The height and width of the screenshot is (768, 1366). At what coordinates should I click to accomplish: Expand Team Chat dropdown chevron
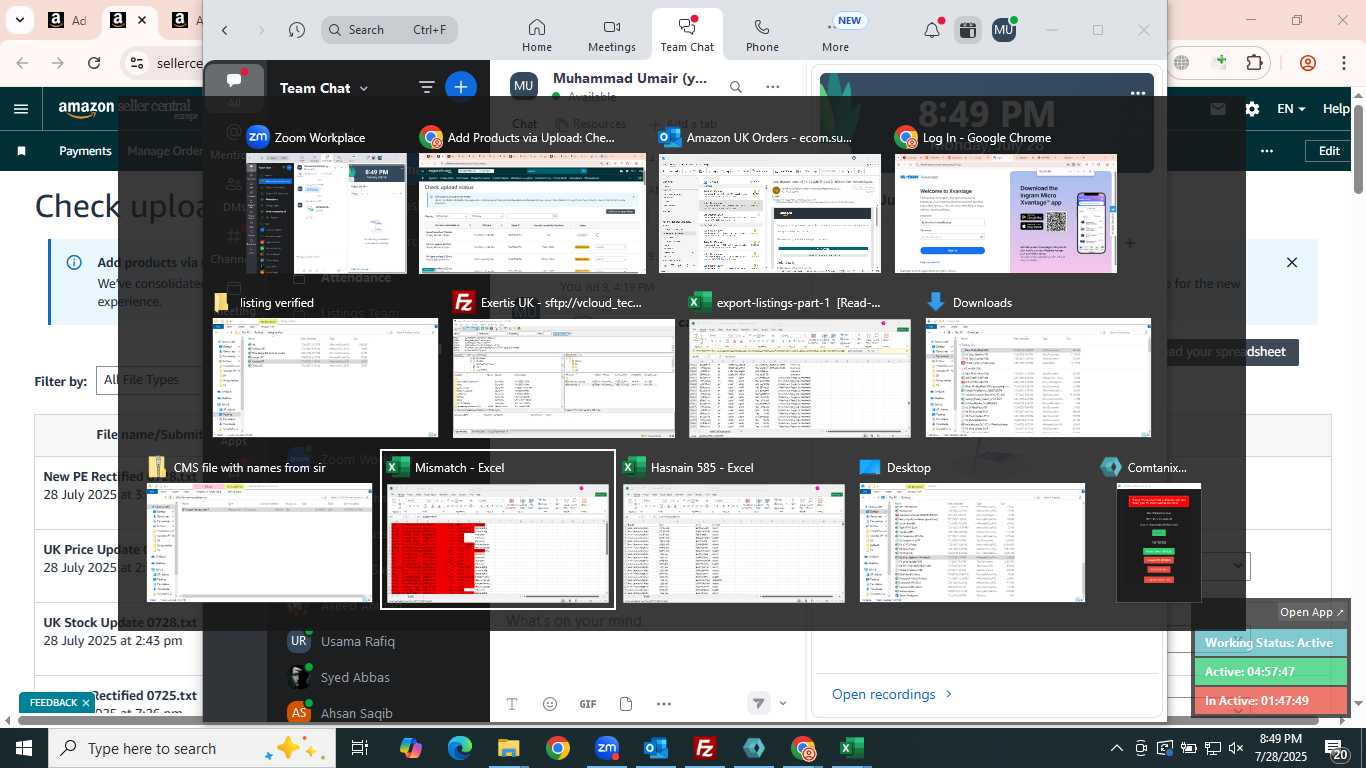(x=364, y=88)
